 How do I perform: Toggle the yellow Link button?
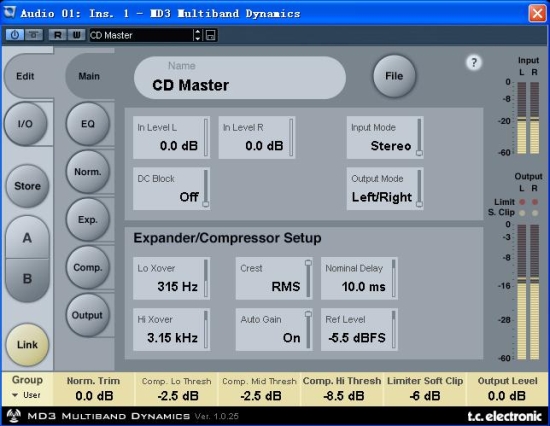[x=27, y=345]
